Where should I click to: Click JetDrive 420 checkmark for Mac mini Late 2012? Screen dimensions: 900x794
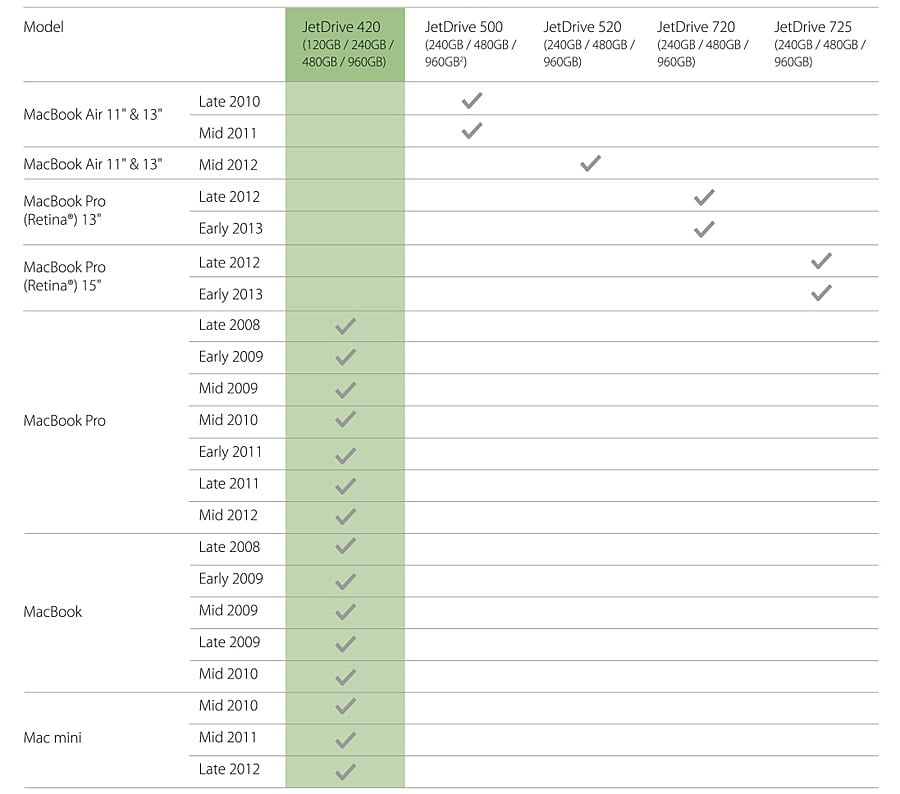pyautogui.click(x=345, y=772)
